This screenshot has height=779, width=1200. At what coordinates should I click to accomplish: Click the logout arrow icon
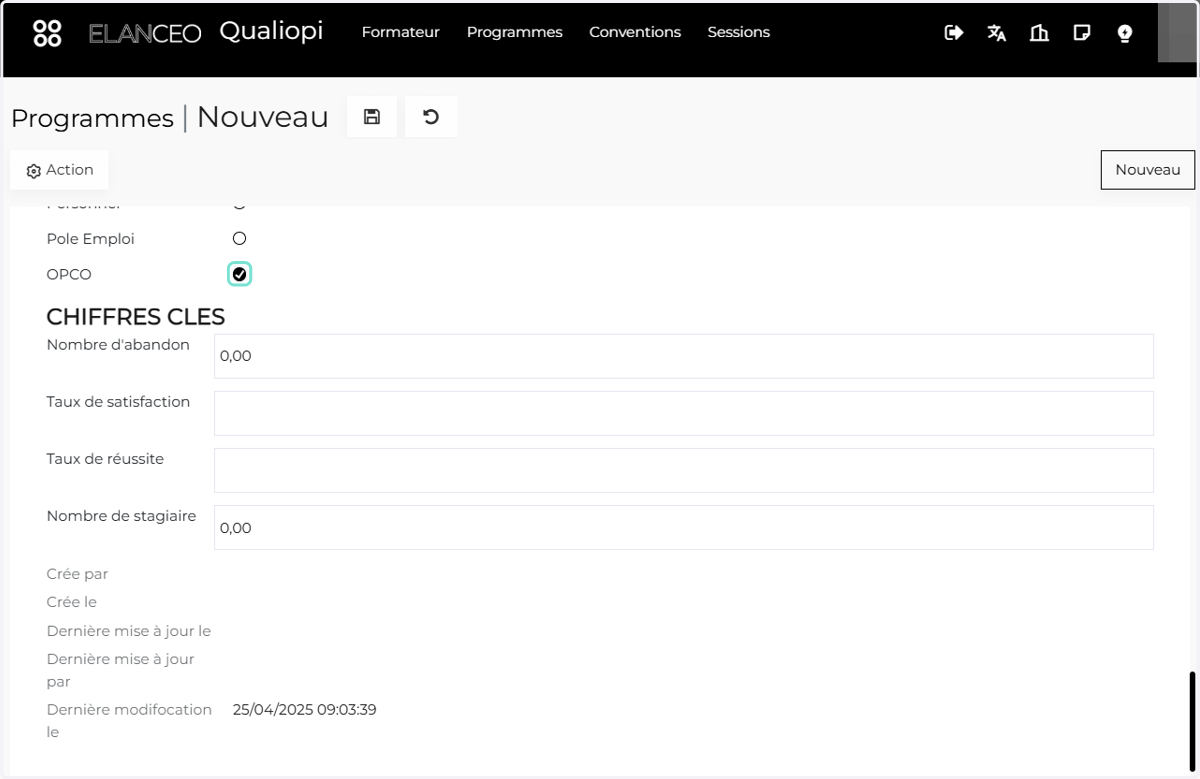[x=954, y=33]
